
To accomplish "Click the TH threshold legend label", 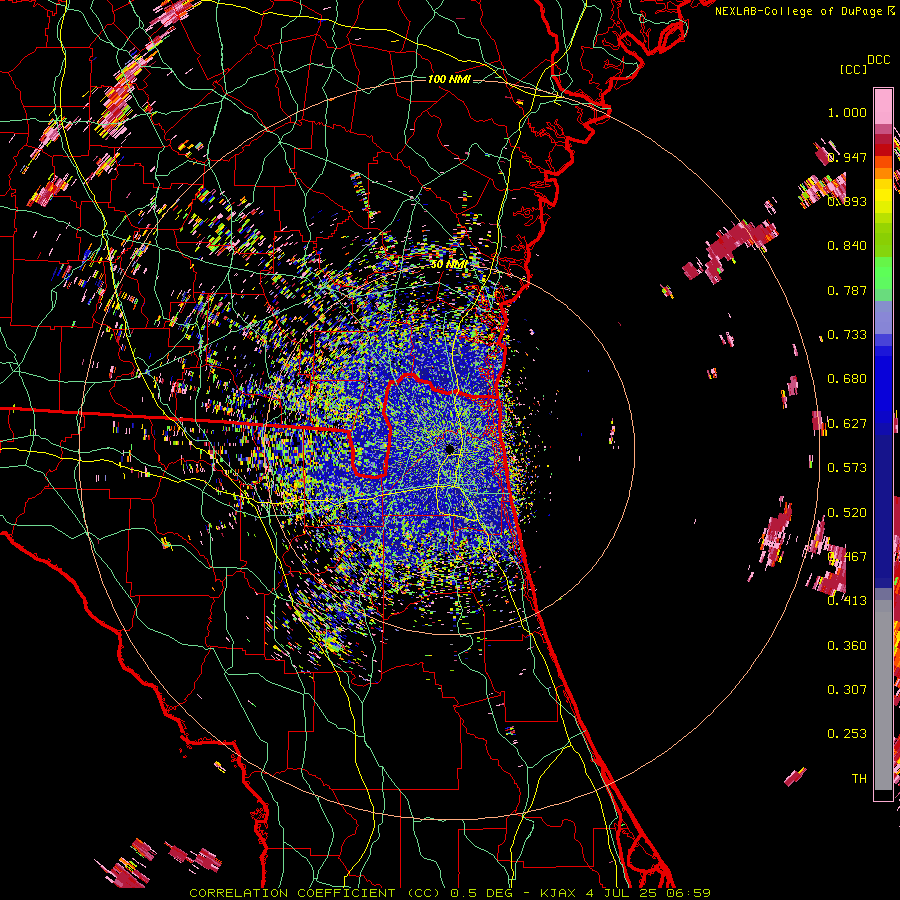I will (x=859, y=779).
